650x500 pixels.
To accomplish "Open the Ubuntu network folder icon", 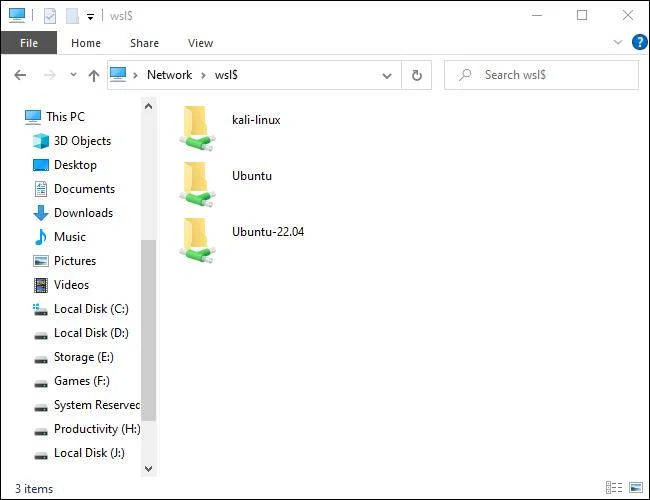I will [x=197, y=184].
